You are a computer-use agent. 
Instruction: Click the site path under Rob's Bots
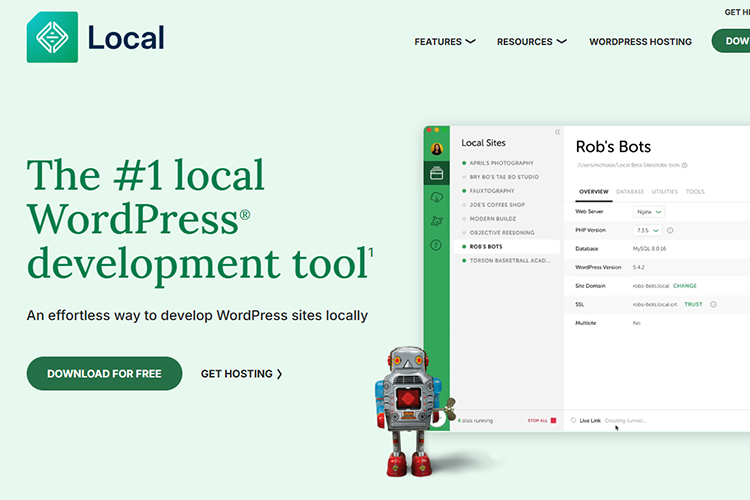(x=628, y=166)
